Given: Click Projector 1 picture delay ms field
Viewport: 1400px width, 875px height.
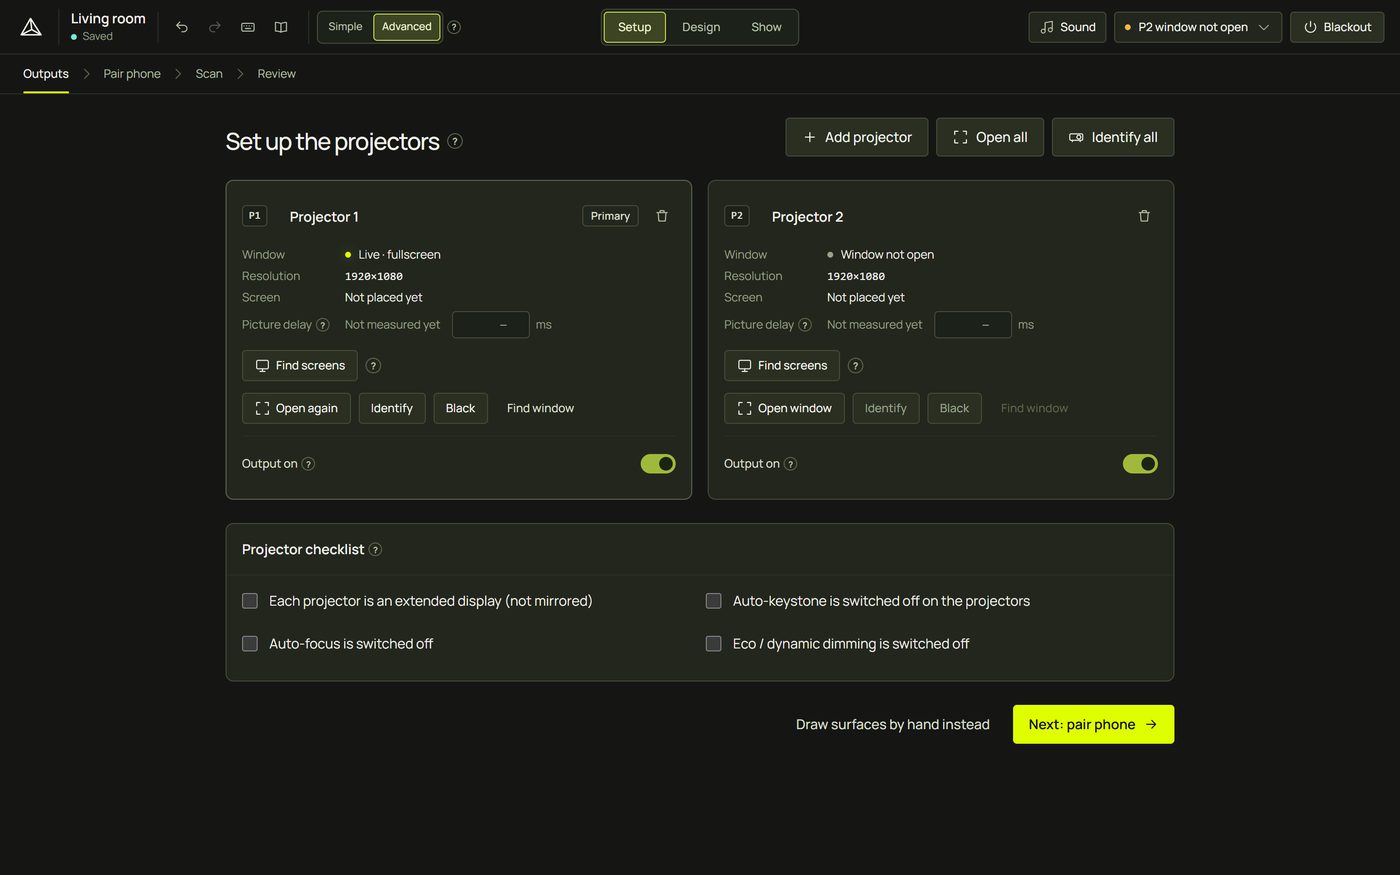Looking at the screenshot, I should (x=491, y=325).
